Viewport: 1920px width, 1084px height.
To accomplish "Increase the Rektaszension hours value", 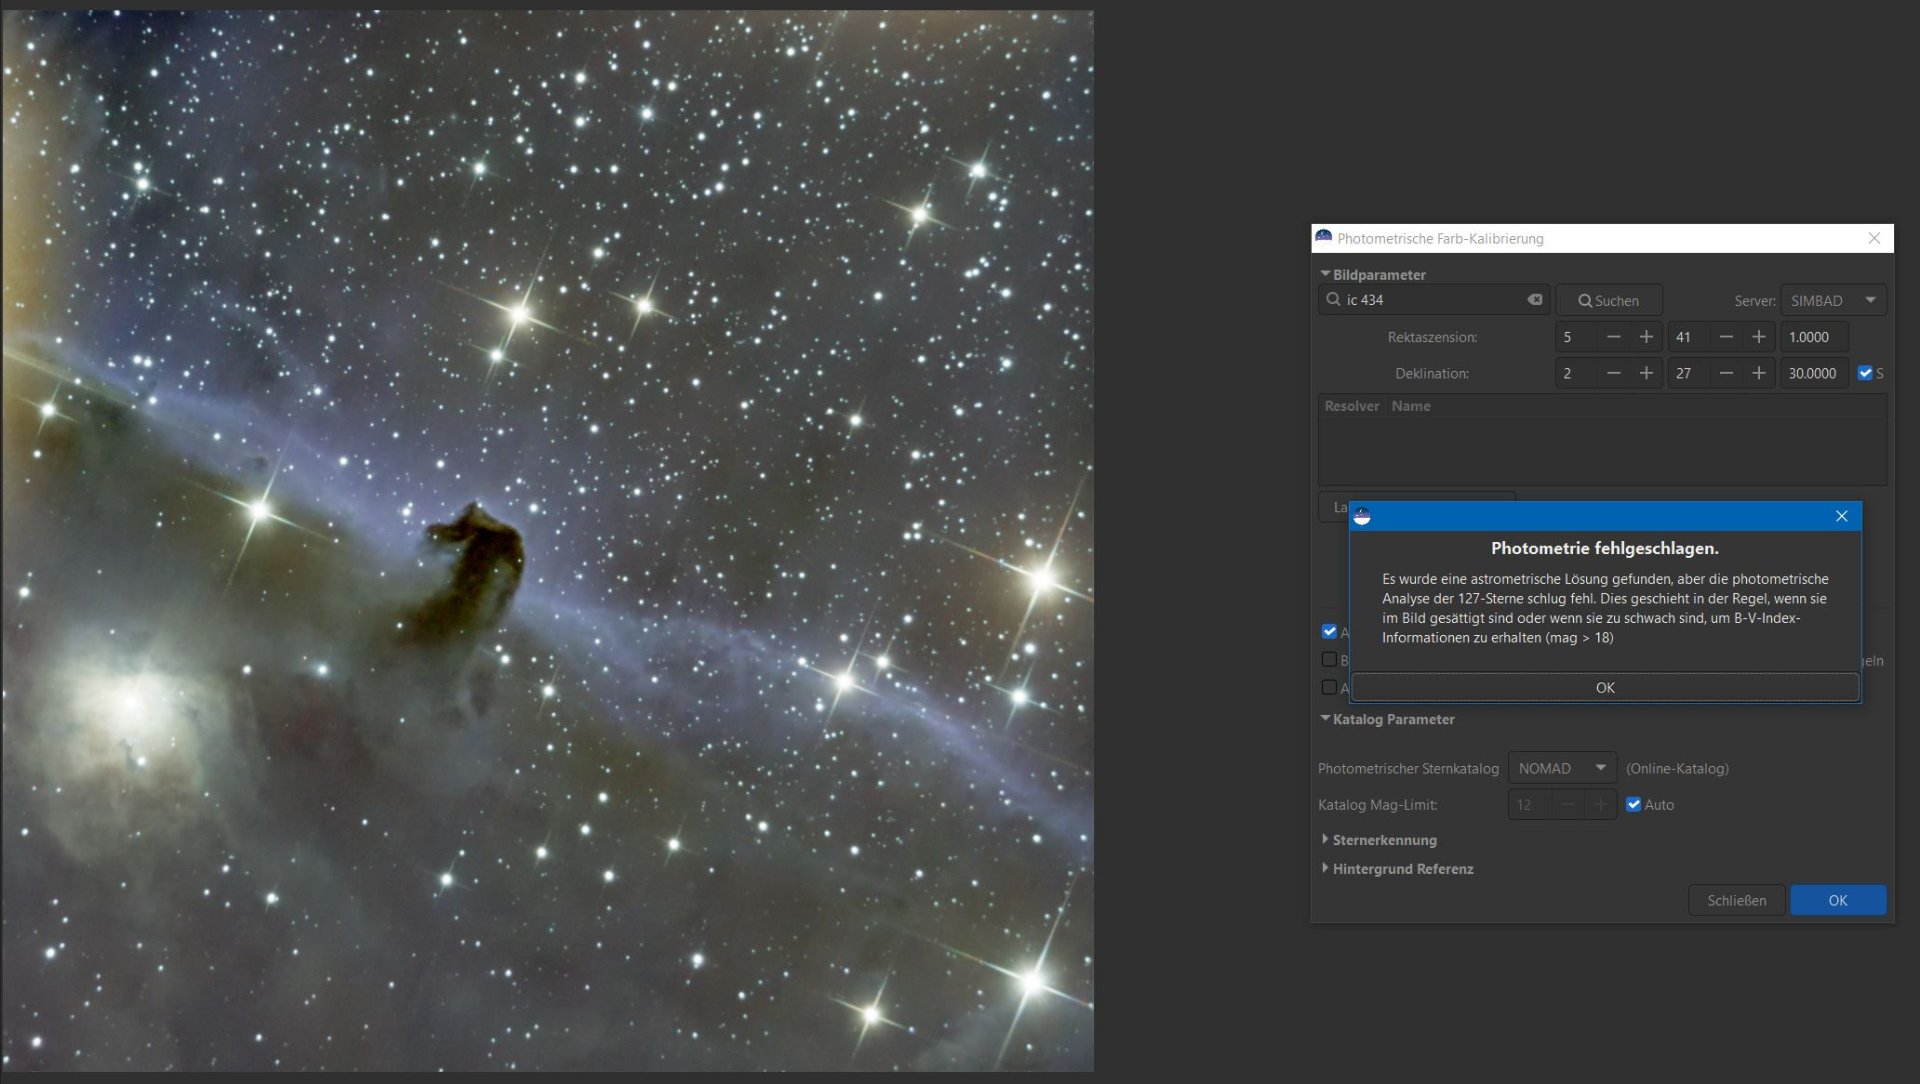I will (x=1646, y=337).
